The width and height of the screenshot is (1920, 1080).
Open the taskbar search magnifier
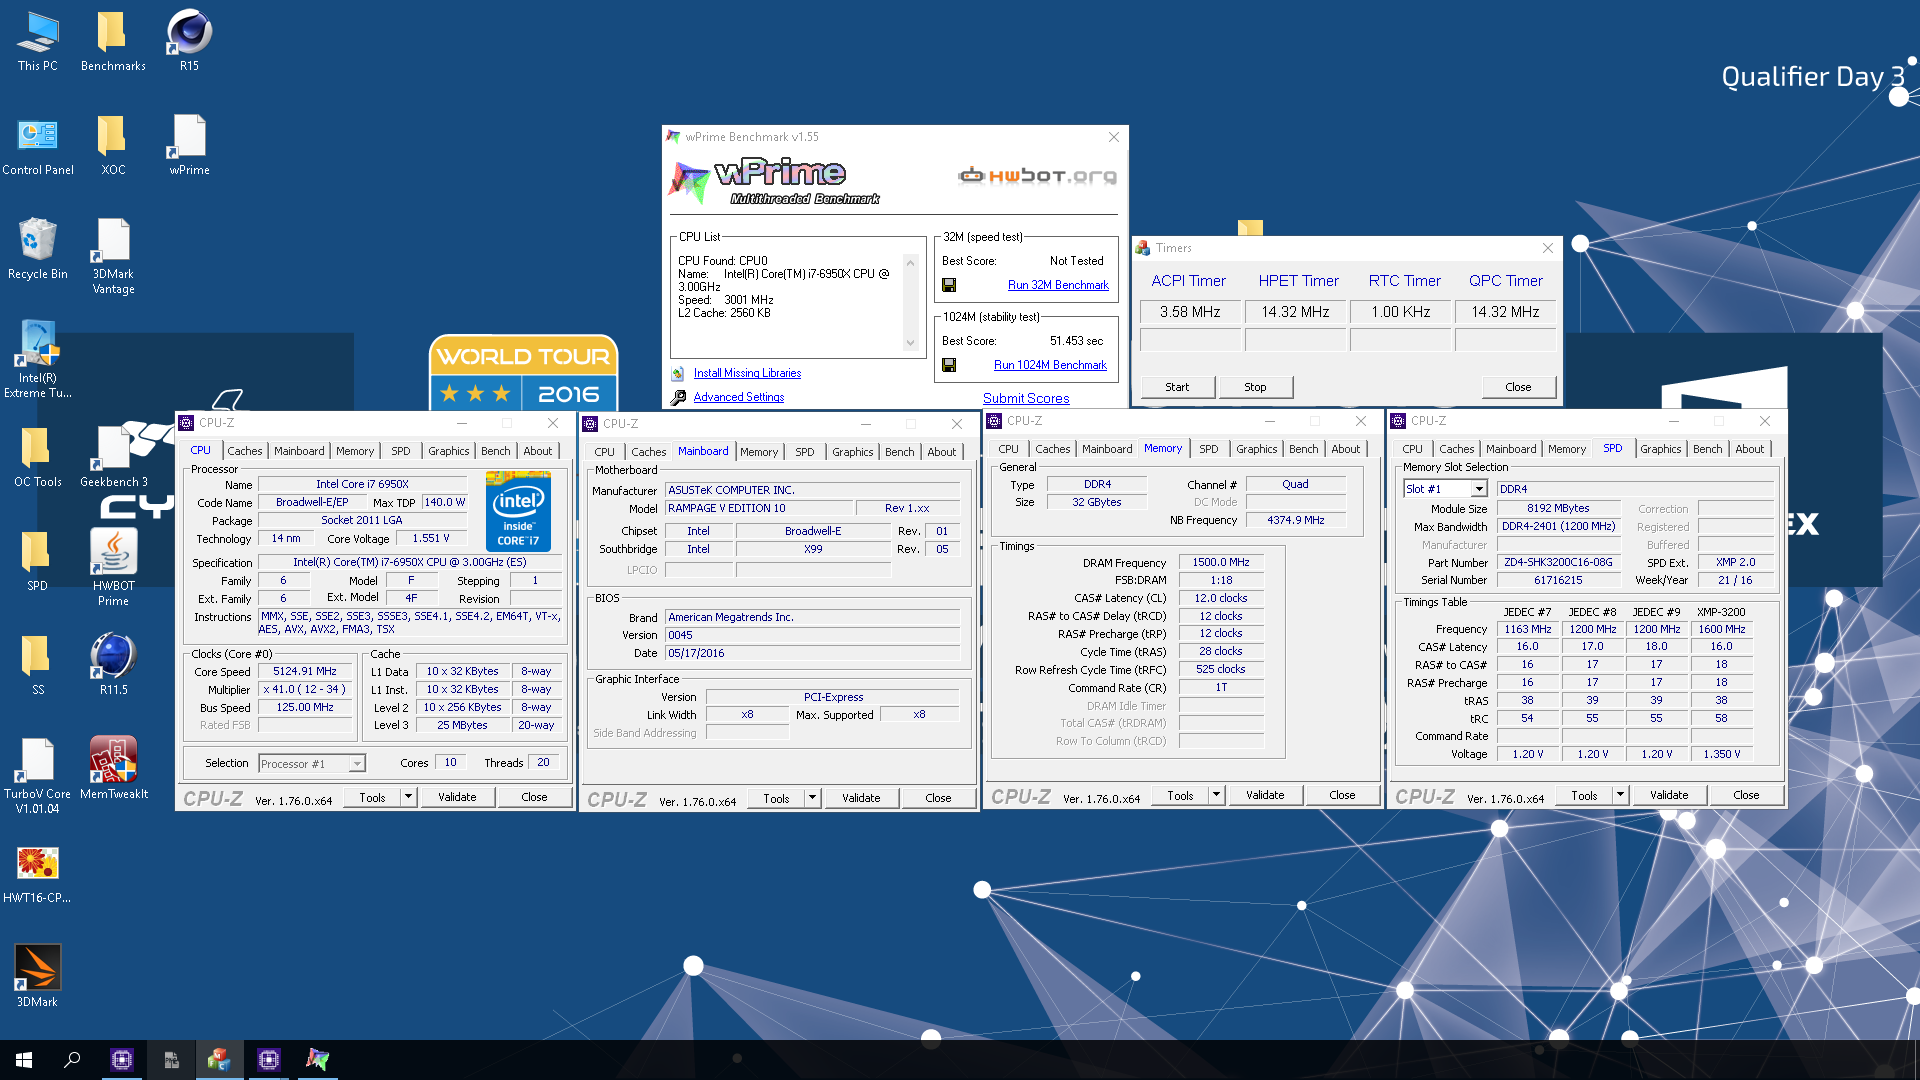pos(72,1060)
